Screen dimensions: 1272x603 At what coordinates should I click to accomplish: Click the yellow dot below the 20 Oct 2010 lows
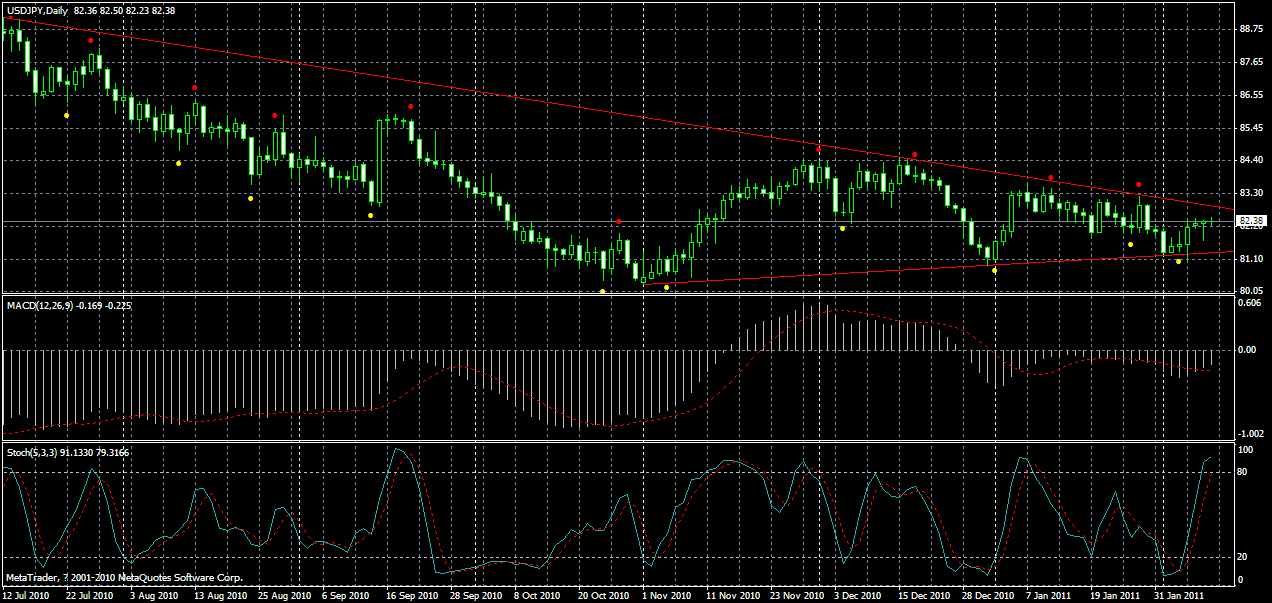603,291
